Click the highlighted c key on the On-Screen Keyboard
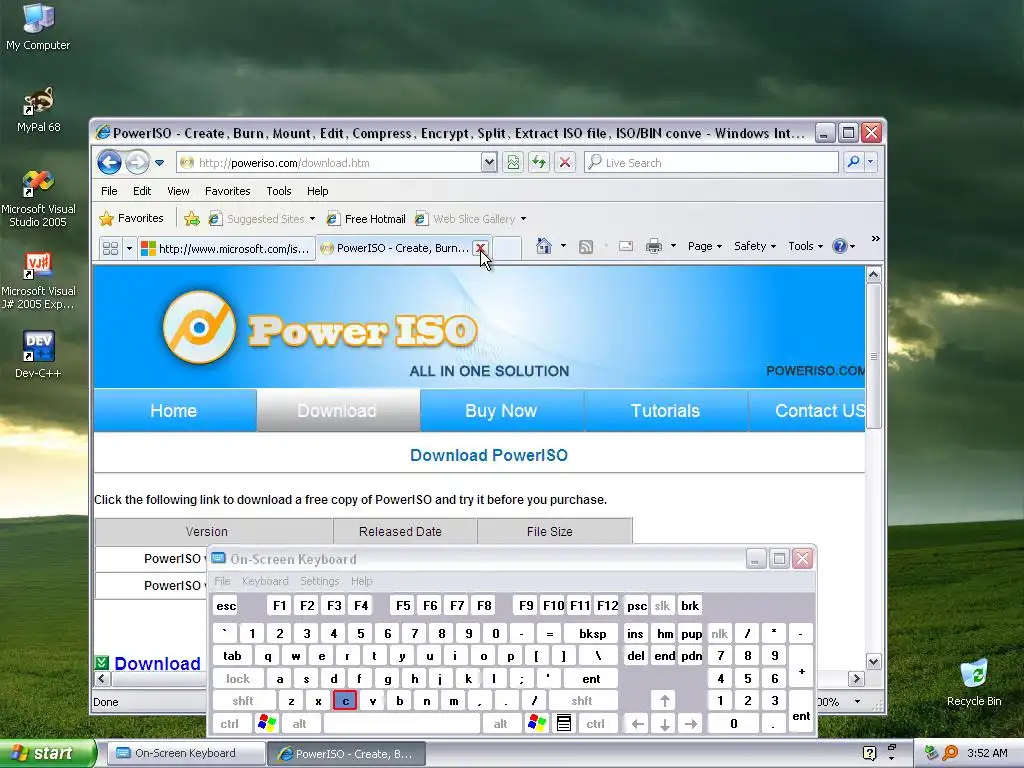The width and height of the screenshot is (1024, 768). (x=345, y=701)
